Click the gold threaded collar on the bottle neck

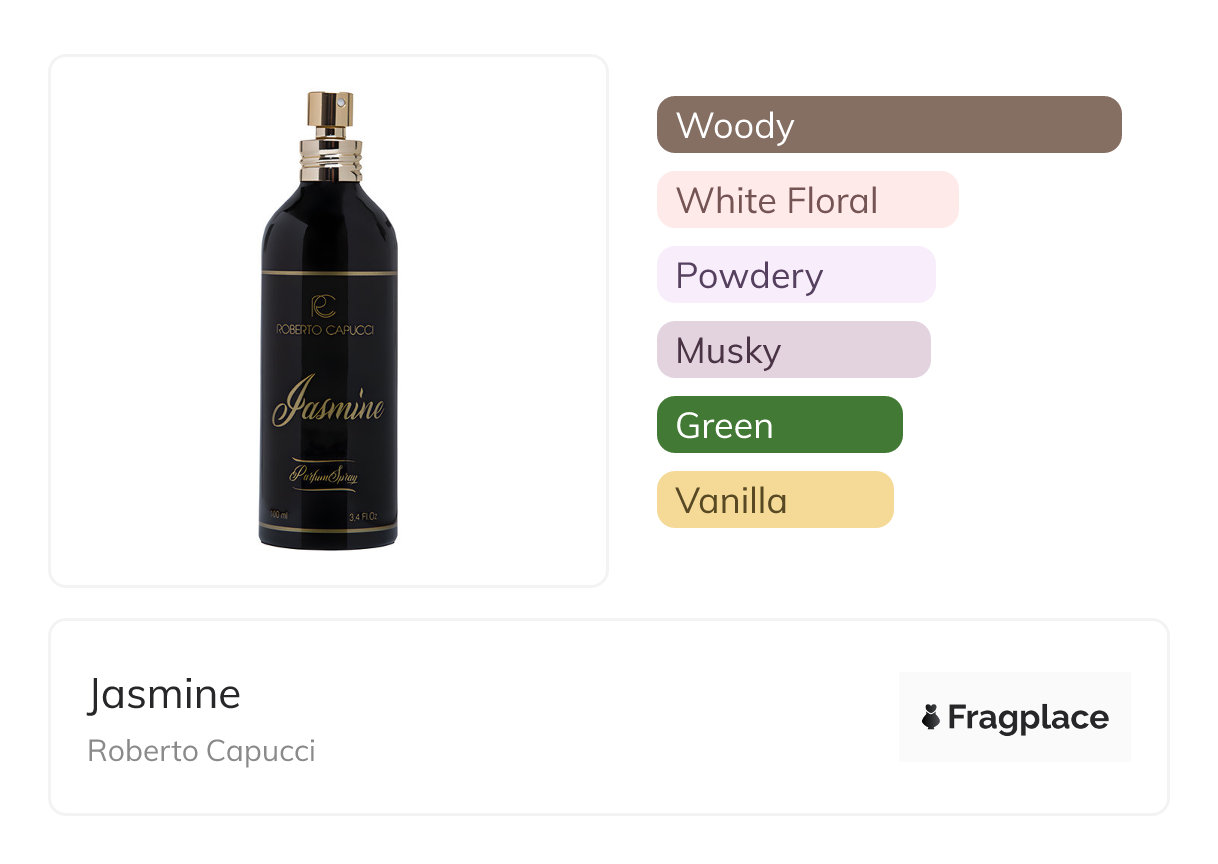click(328, 160)
